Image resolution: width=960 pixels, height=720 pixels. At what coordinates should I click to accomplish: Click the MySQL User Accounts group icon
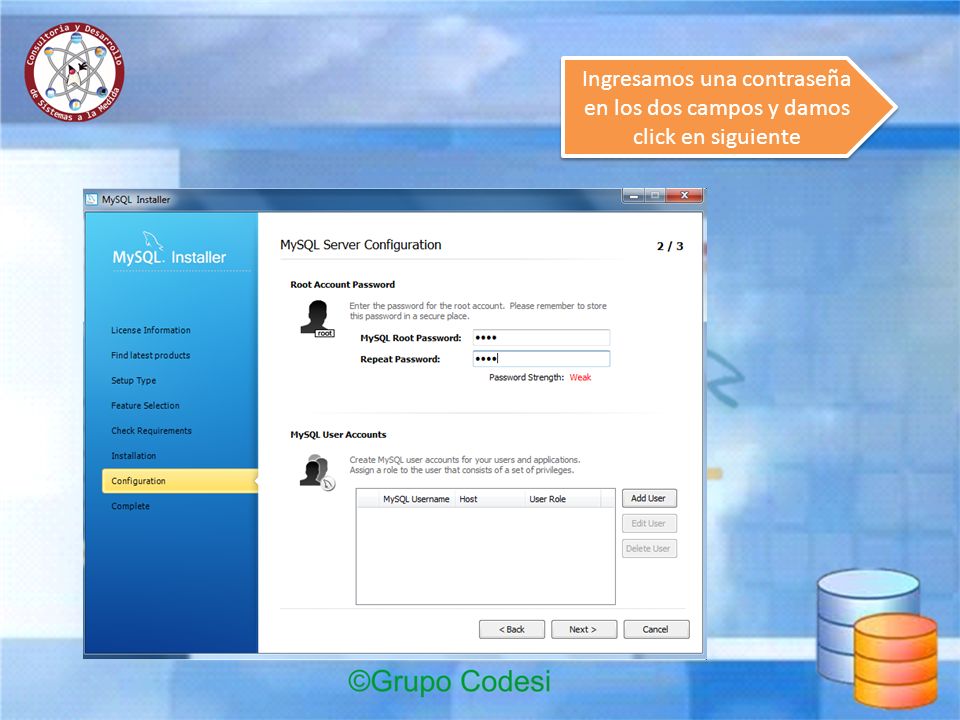317,472
